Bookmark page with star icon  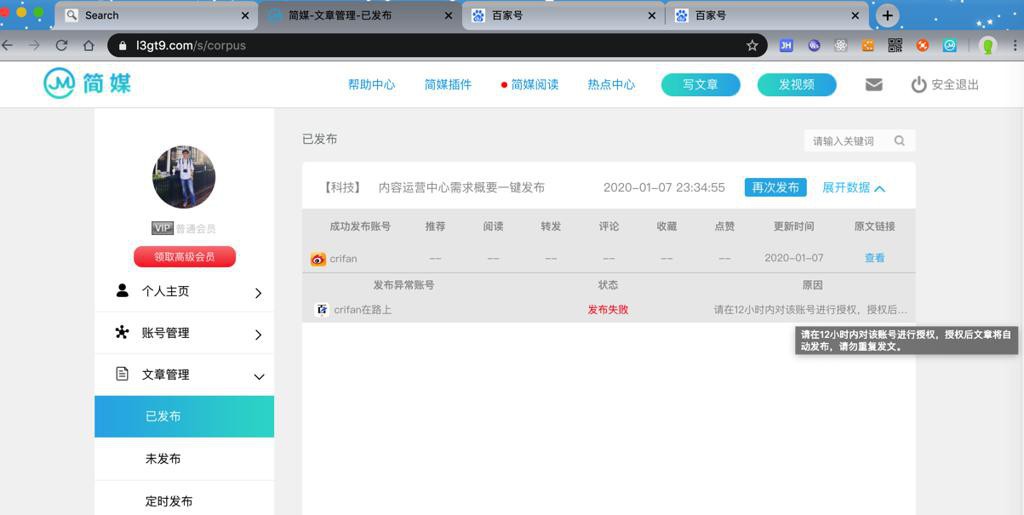click(x=752, y=45)
